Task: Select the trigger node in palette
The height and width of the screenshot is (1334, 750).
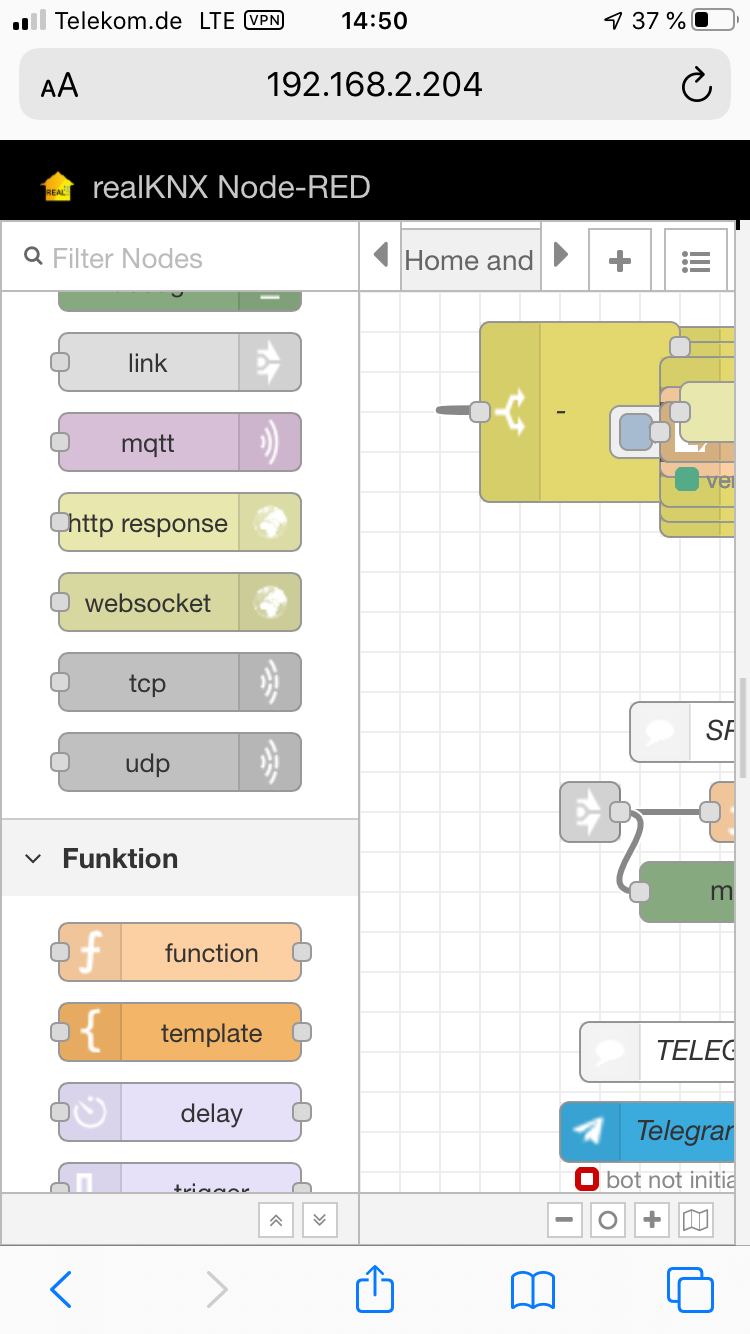Action: pos(180,1178)
